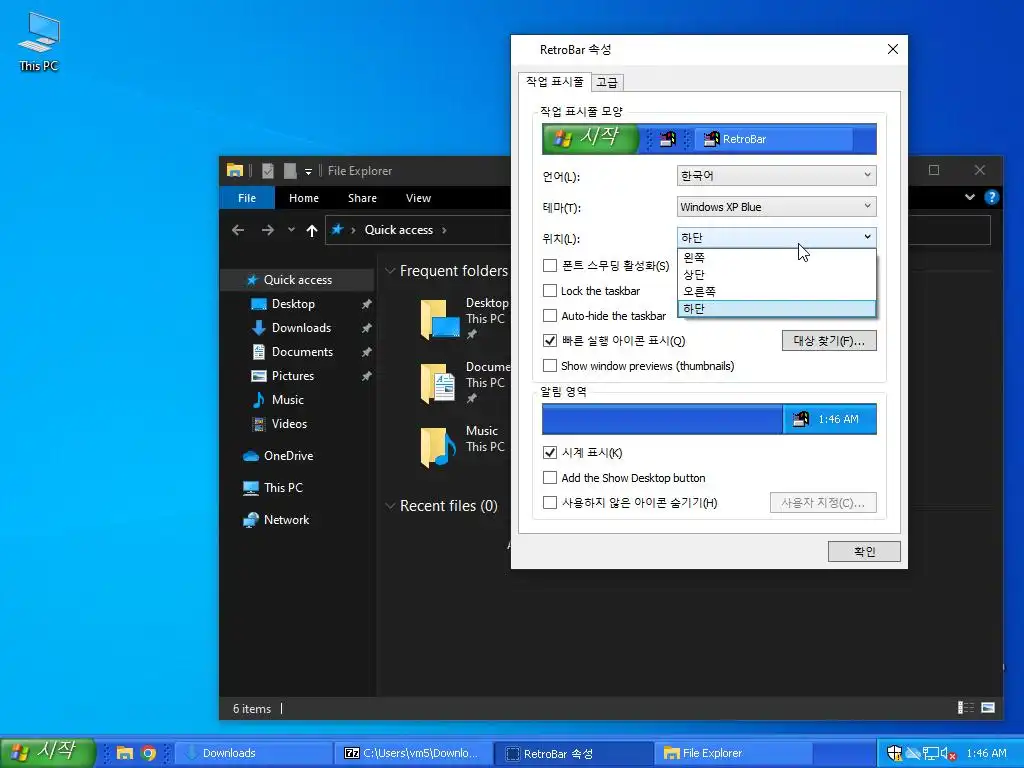Open the Share ribbon tab
The height and width of the screenshot is (768, 1024).
tap(362, 198)
